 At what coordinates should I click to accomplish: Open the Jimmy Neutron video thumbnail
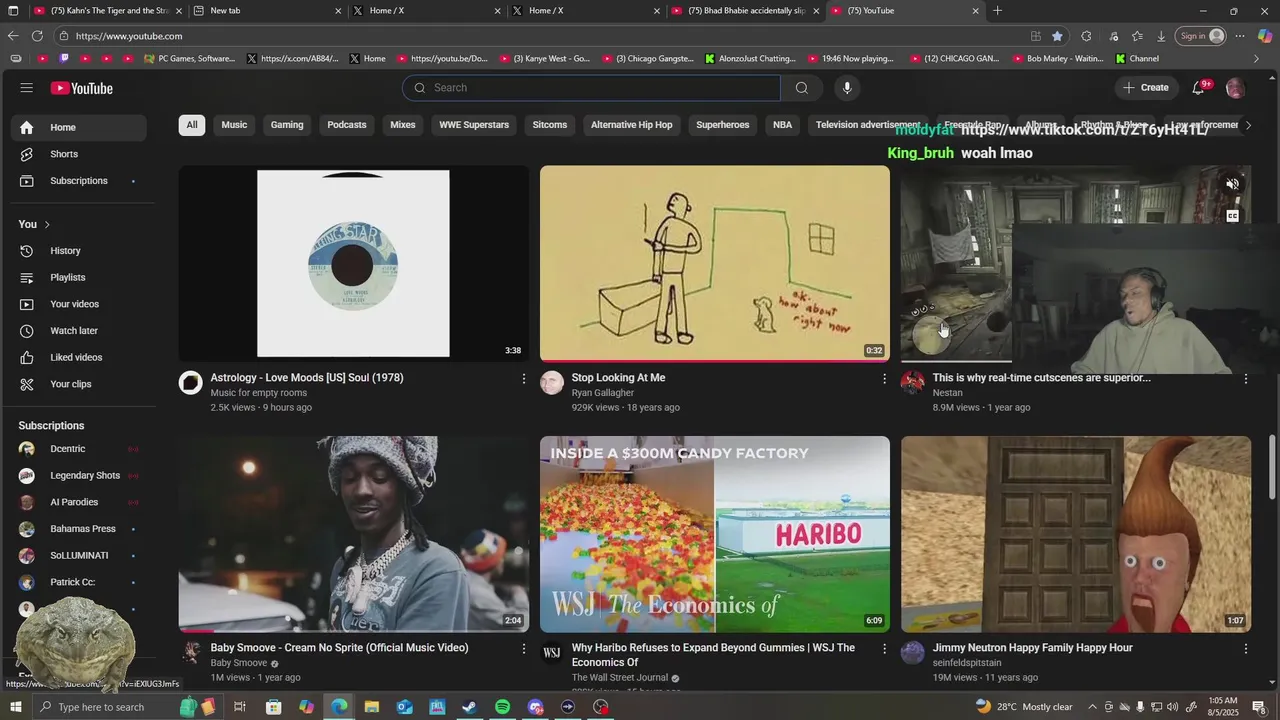pos(1076,534)
